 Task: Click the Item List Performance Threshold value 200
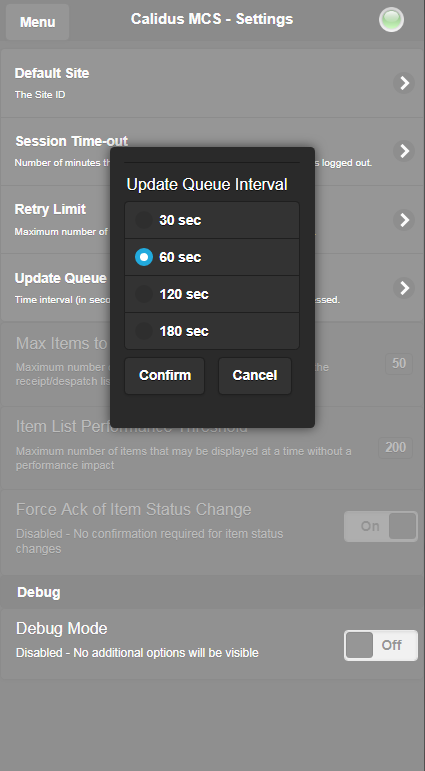[395, 447]
